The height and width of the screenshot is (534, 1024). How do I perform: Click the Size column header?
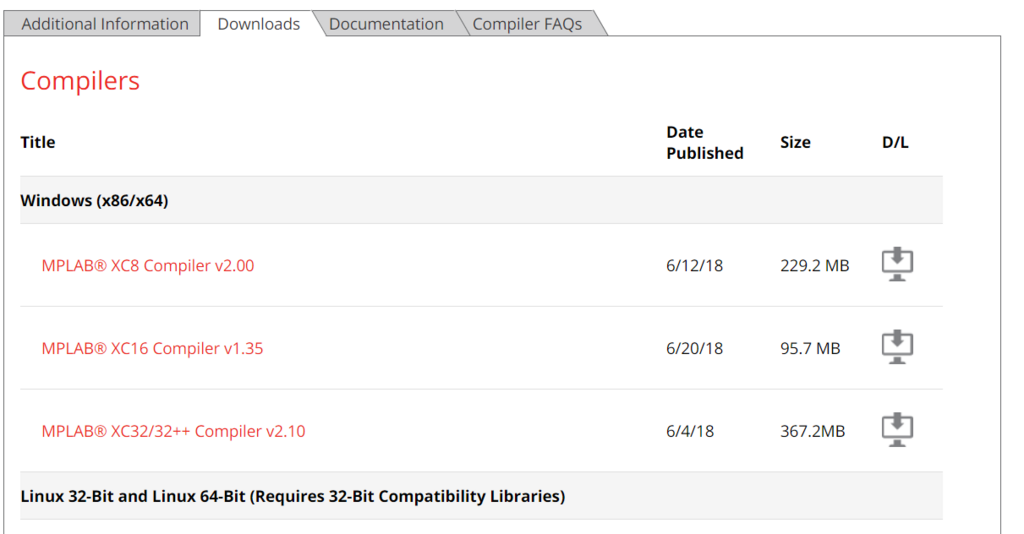(x=795, y=142)
